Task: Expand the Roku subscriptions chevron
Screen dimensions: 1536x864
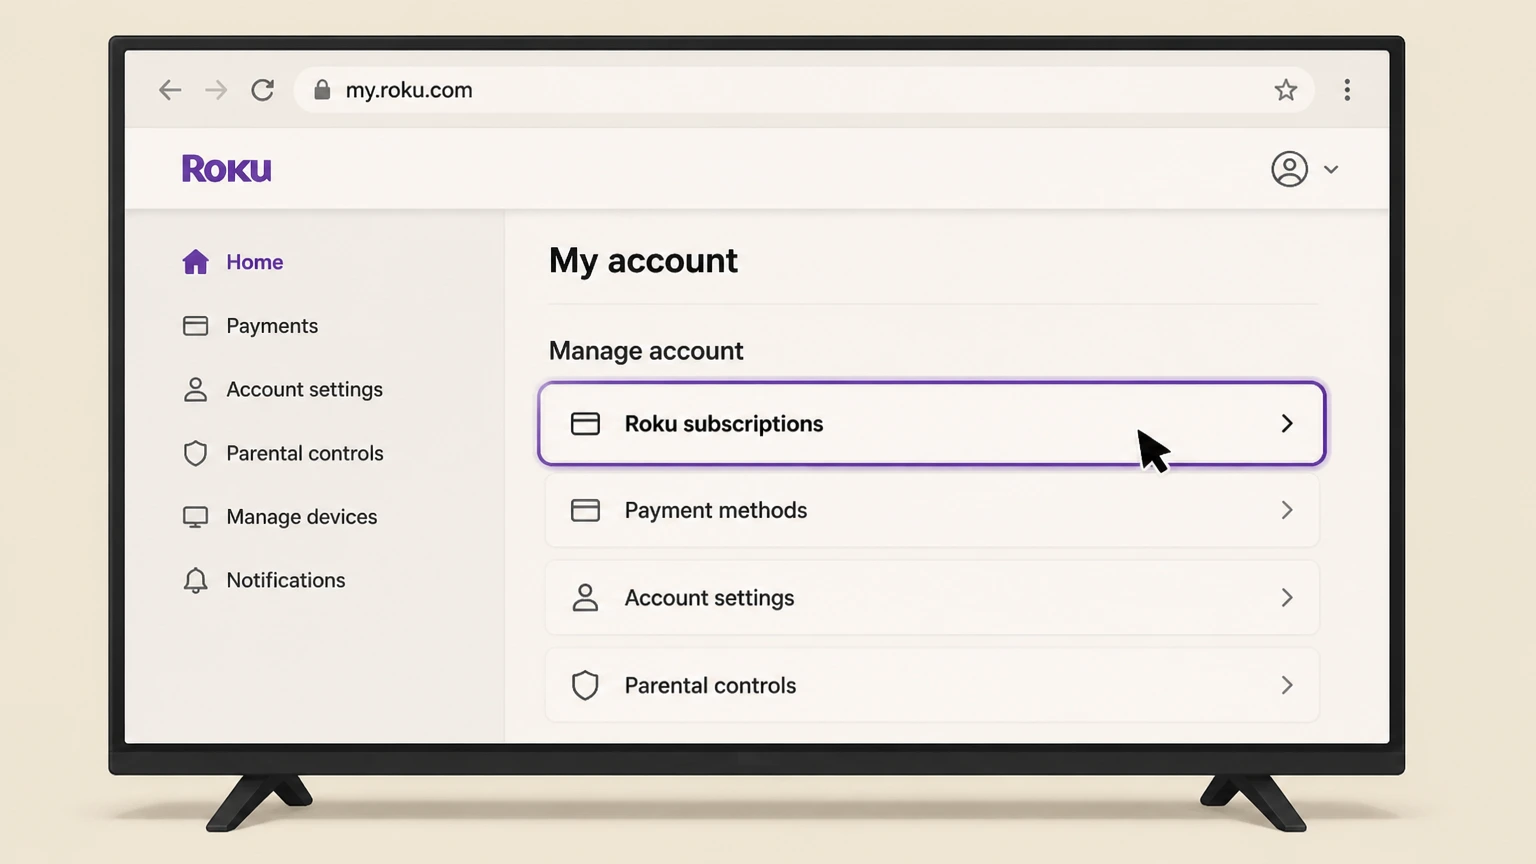Action: coord(1287,424)
